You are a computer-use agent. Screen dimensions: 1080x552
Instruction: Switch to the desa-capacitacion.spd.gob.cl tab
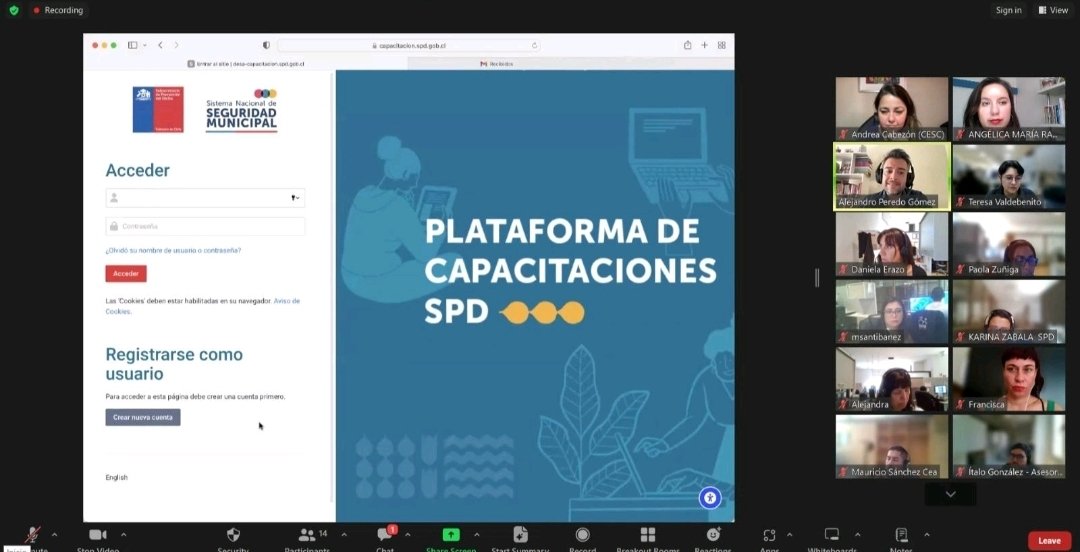coord(246,63)
